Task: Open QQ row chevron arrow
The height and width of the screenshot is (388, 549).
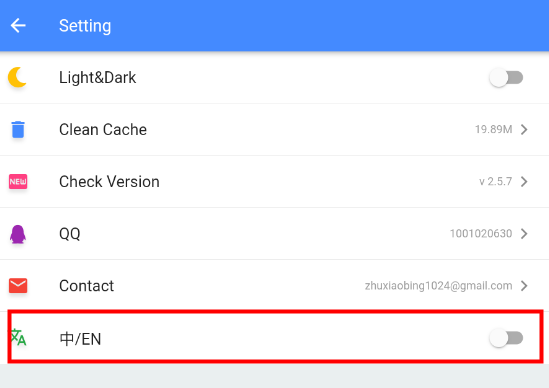Action: pyautogui.click(x=524, y=234)
